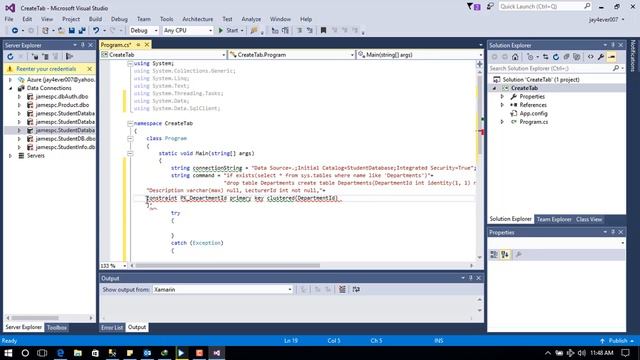
Task: Click Collapse All icon in Solution Explorer
Action: click(x=566, y=57)
